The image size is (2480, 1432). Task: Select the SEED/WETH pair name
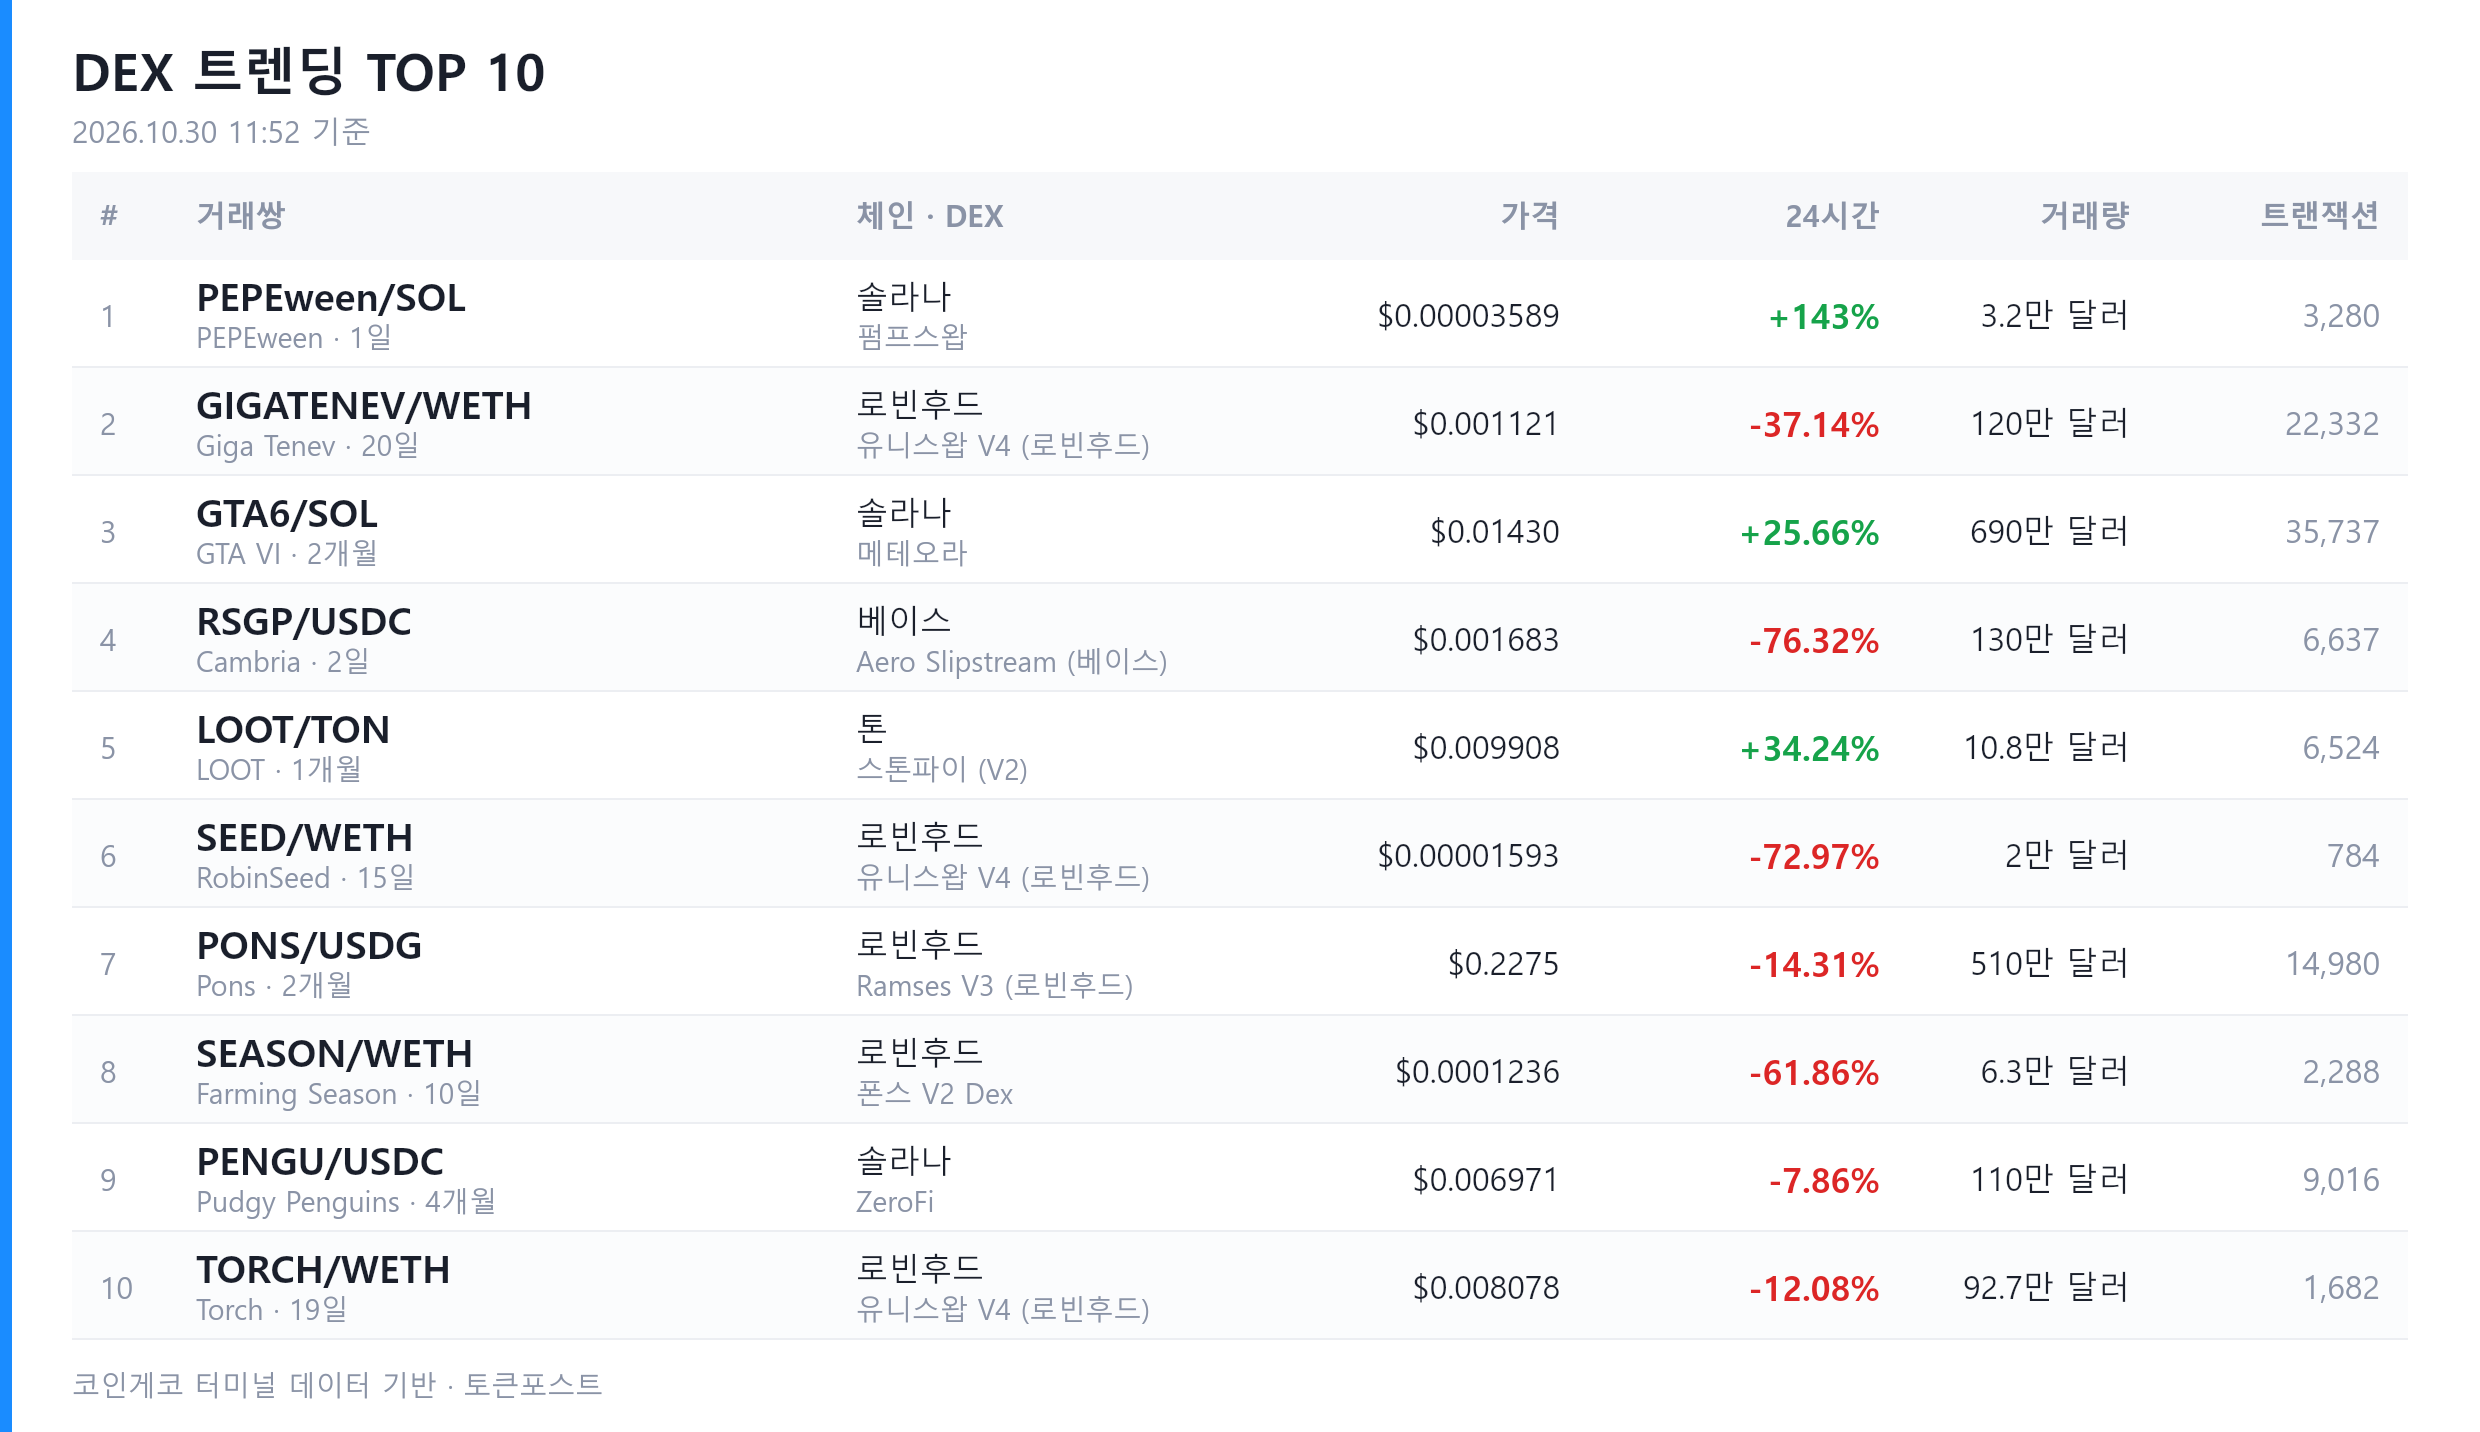point(305,838)
